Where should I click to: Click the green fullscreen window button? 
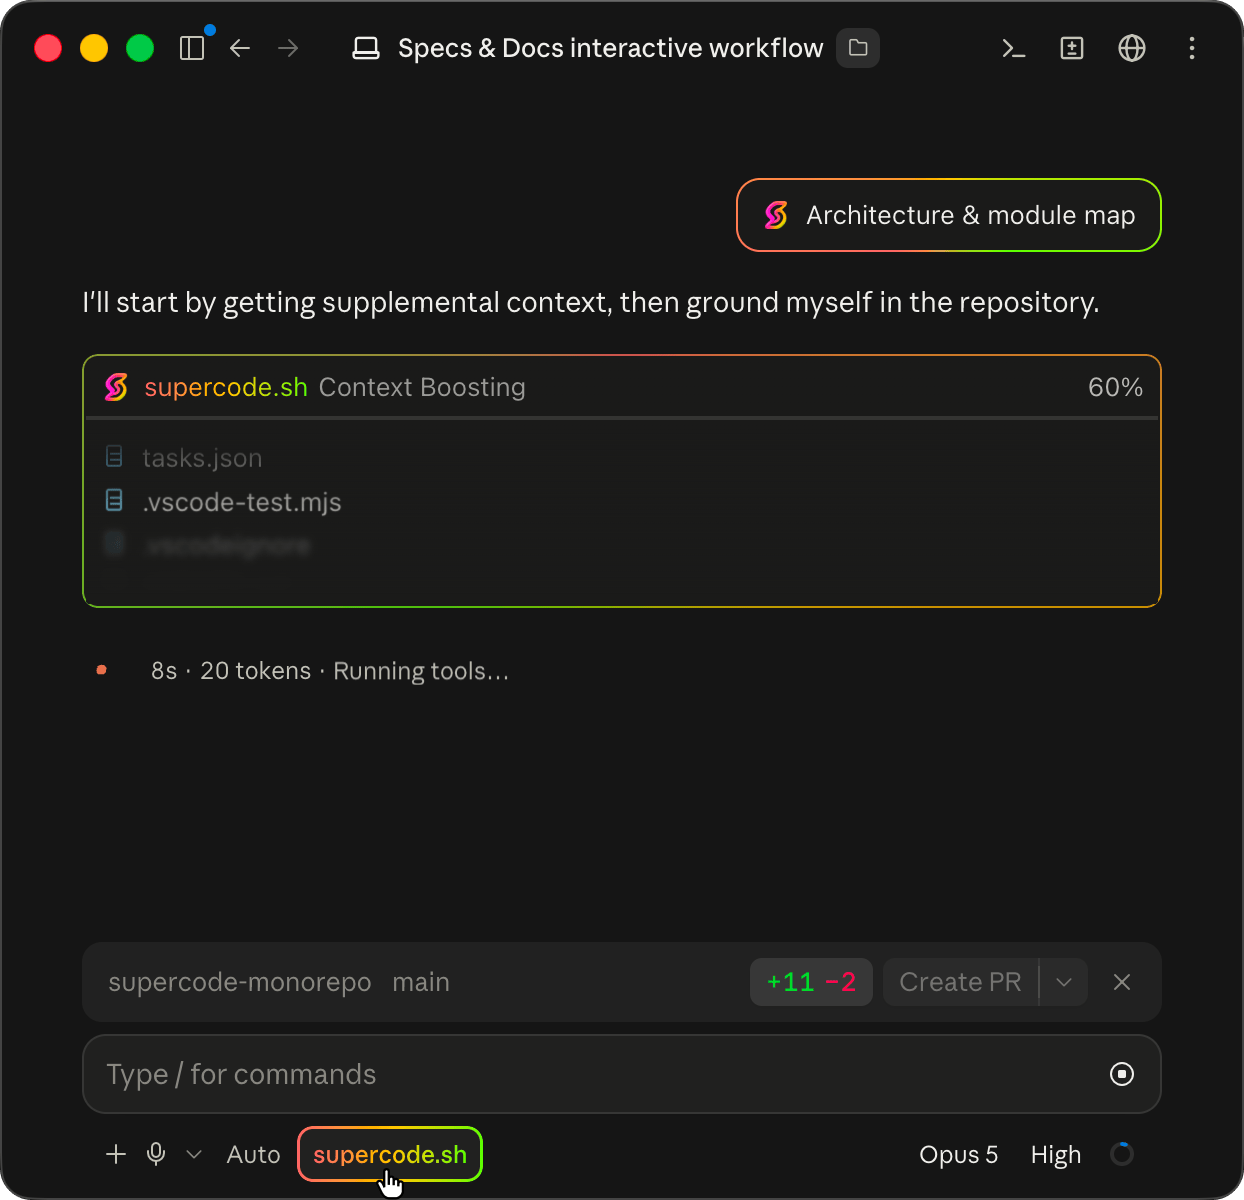140,48
